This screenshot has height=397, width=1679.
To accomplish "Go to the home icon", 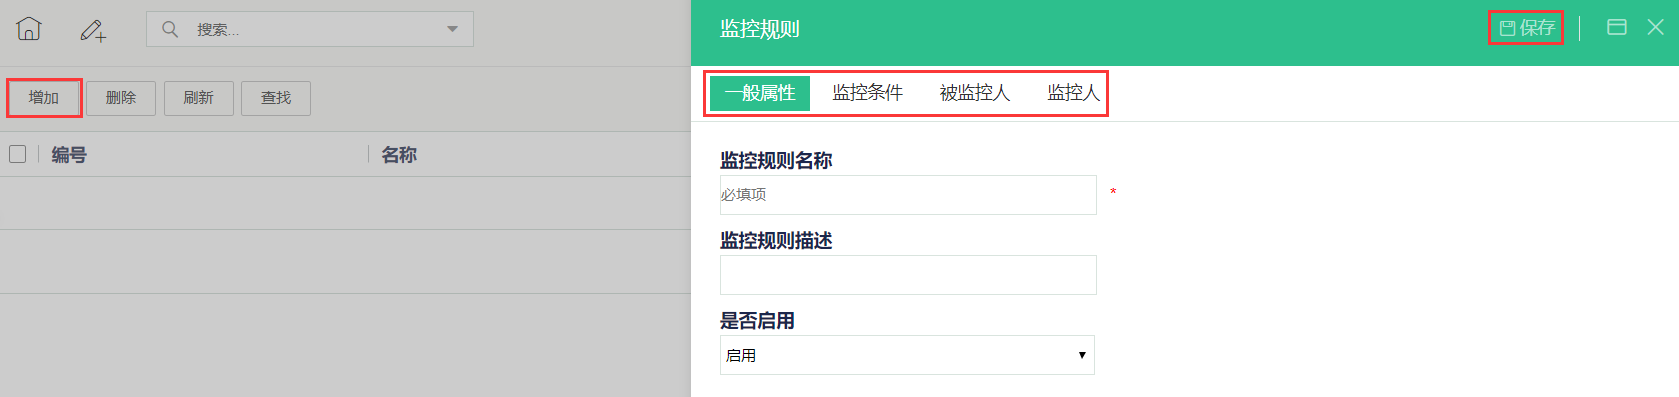I will click(x=29, y=29).
